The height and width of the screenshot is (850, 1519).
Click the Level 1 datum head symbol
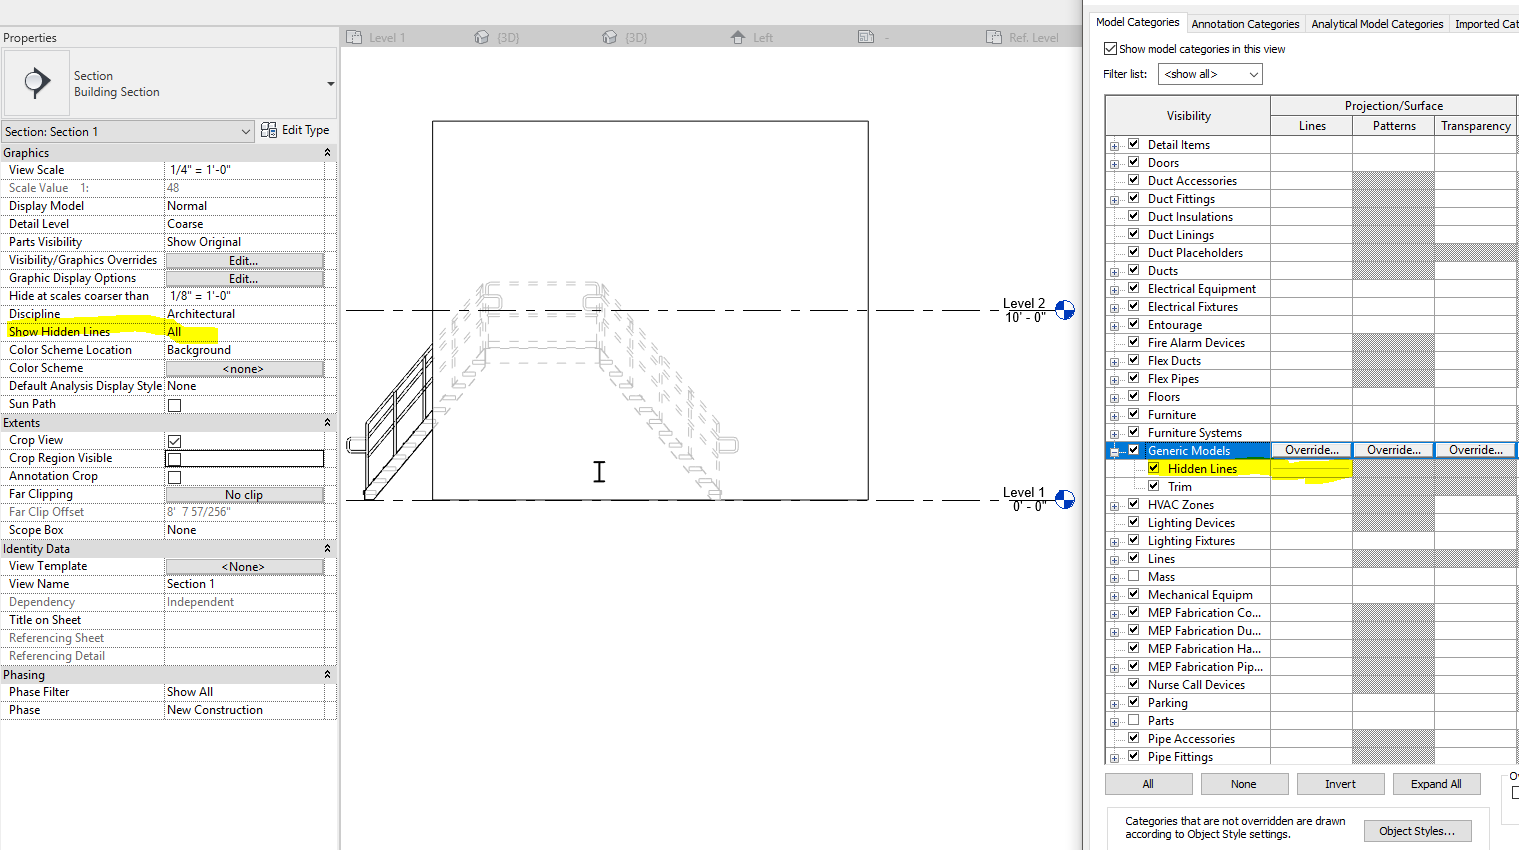1063,499
